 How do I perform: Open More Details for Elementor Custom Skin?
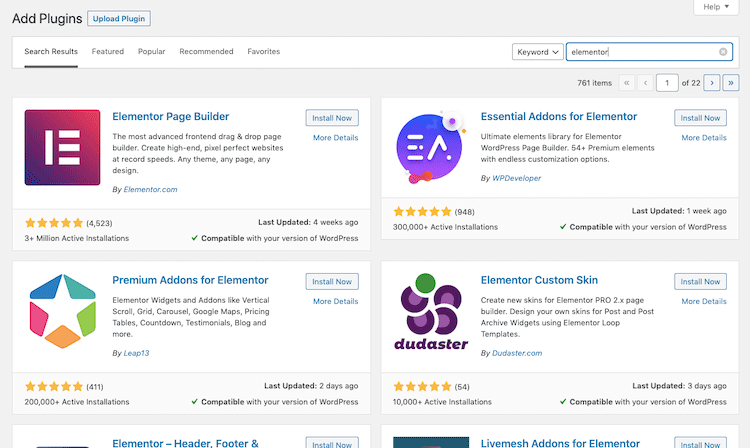coord(704,301)
